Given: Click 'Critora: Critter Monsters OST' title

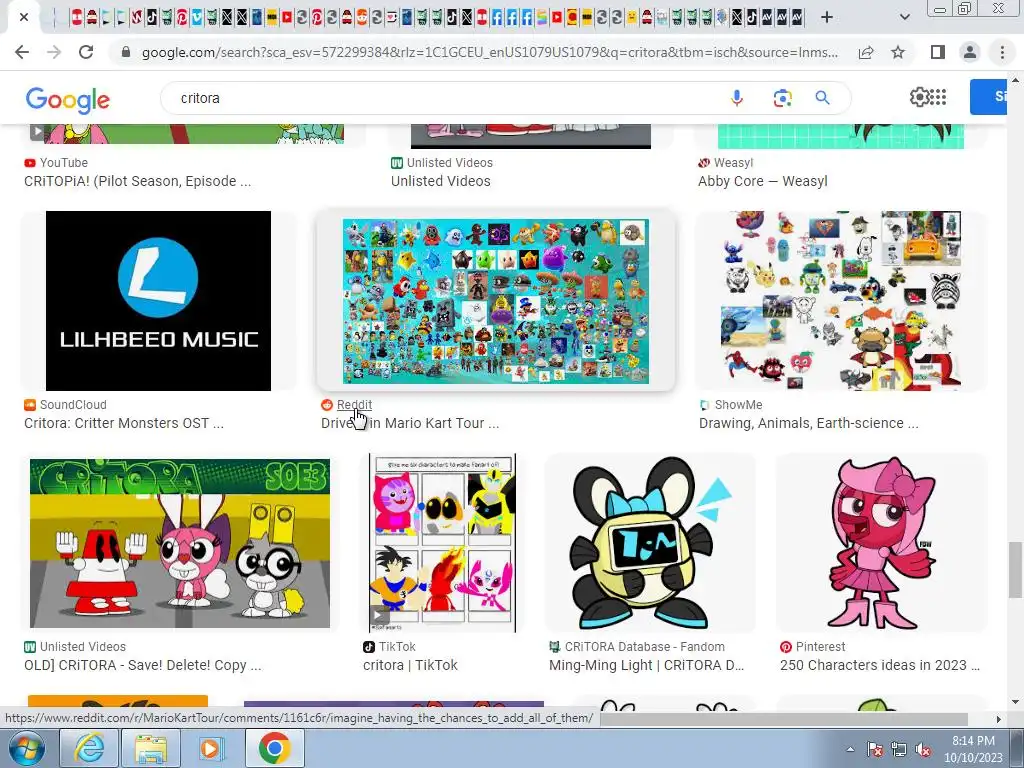Looking at the screenshot, I should [x=124, y=423].
